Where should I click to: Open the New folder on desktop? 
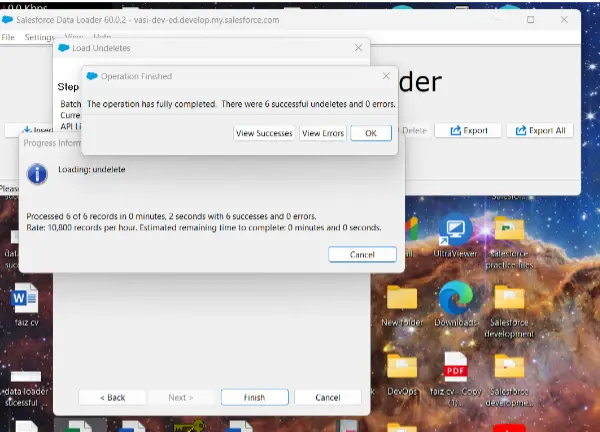point(402,305)
